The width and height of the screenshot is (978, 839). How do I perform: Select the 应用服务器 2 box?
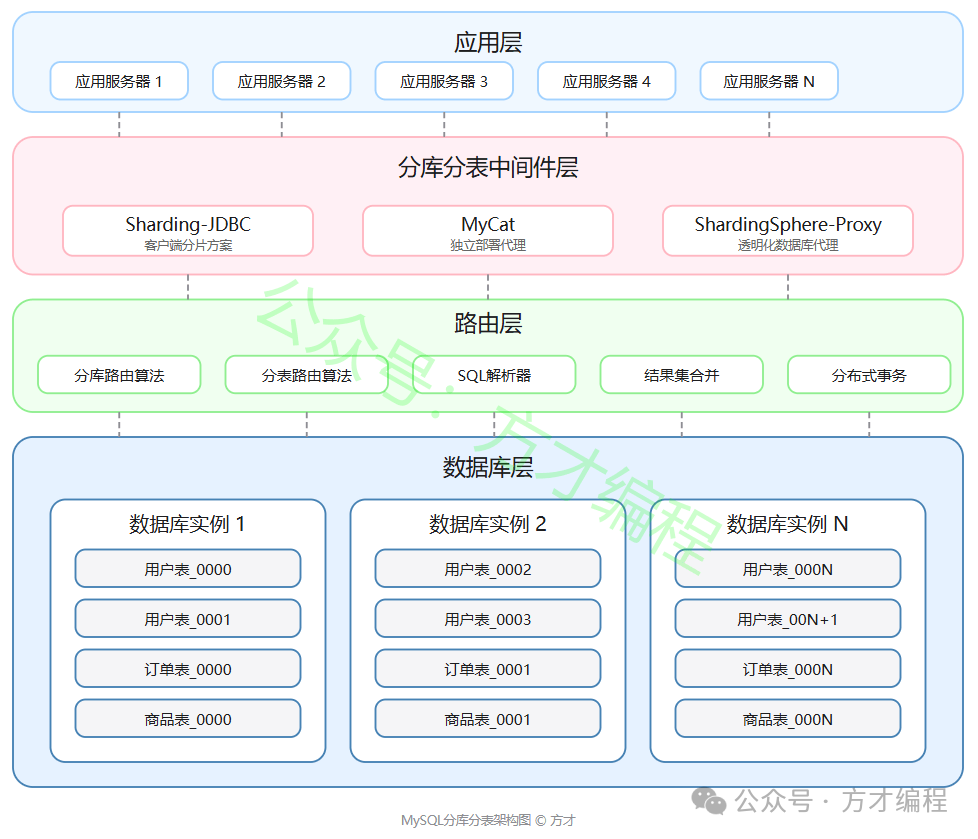coord(282,81)
